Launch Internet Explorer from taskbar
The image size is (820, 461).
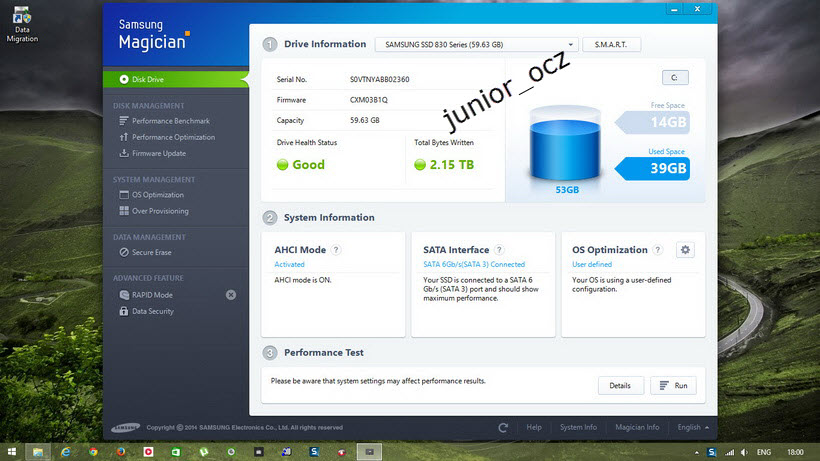point(65,452)
